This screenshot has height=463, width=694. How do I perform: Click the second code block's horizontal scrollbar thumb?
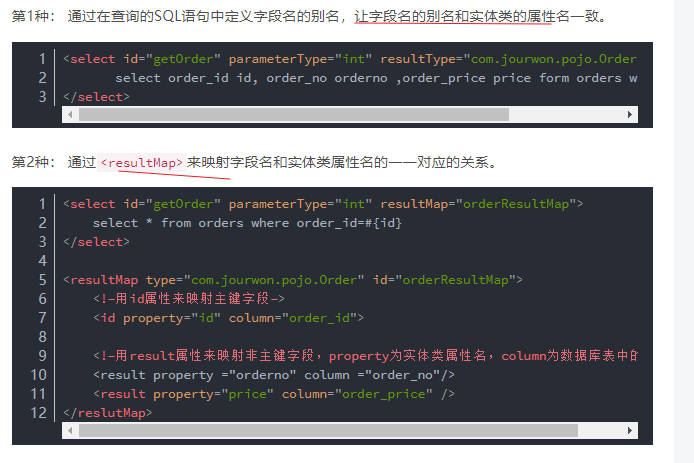[x=328, y=431]
